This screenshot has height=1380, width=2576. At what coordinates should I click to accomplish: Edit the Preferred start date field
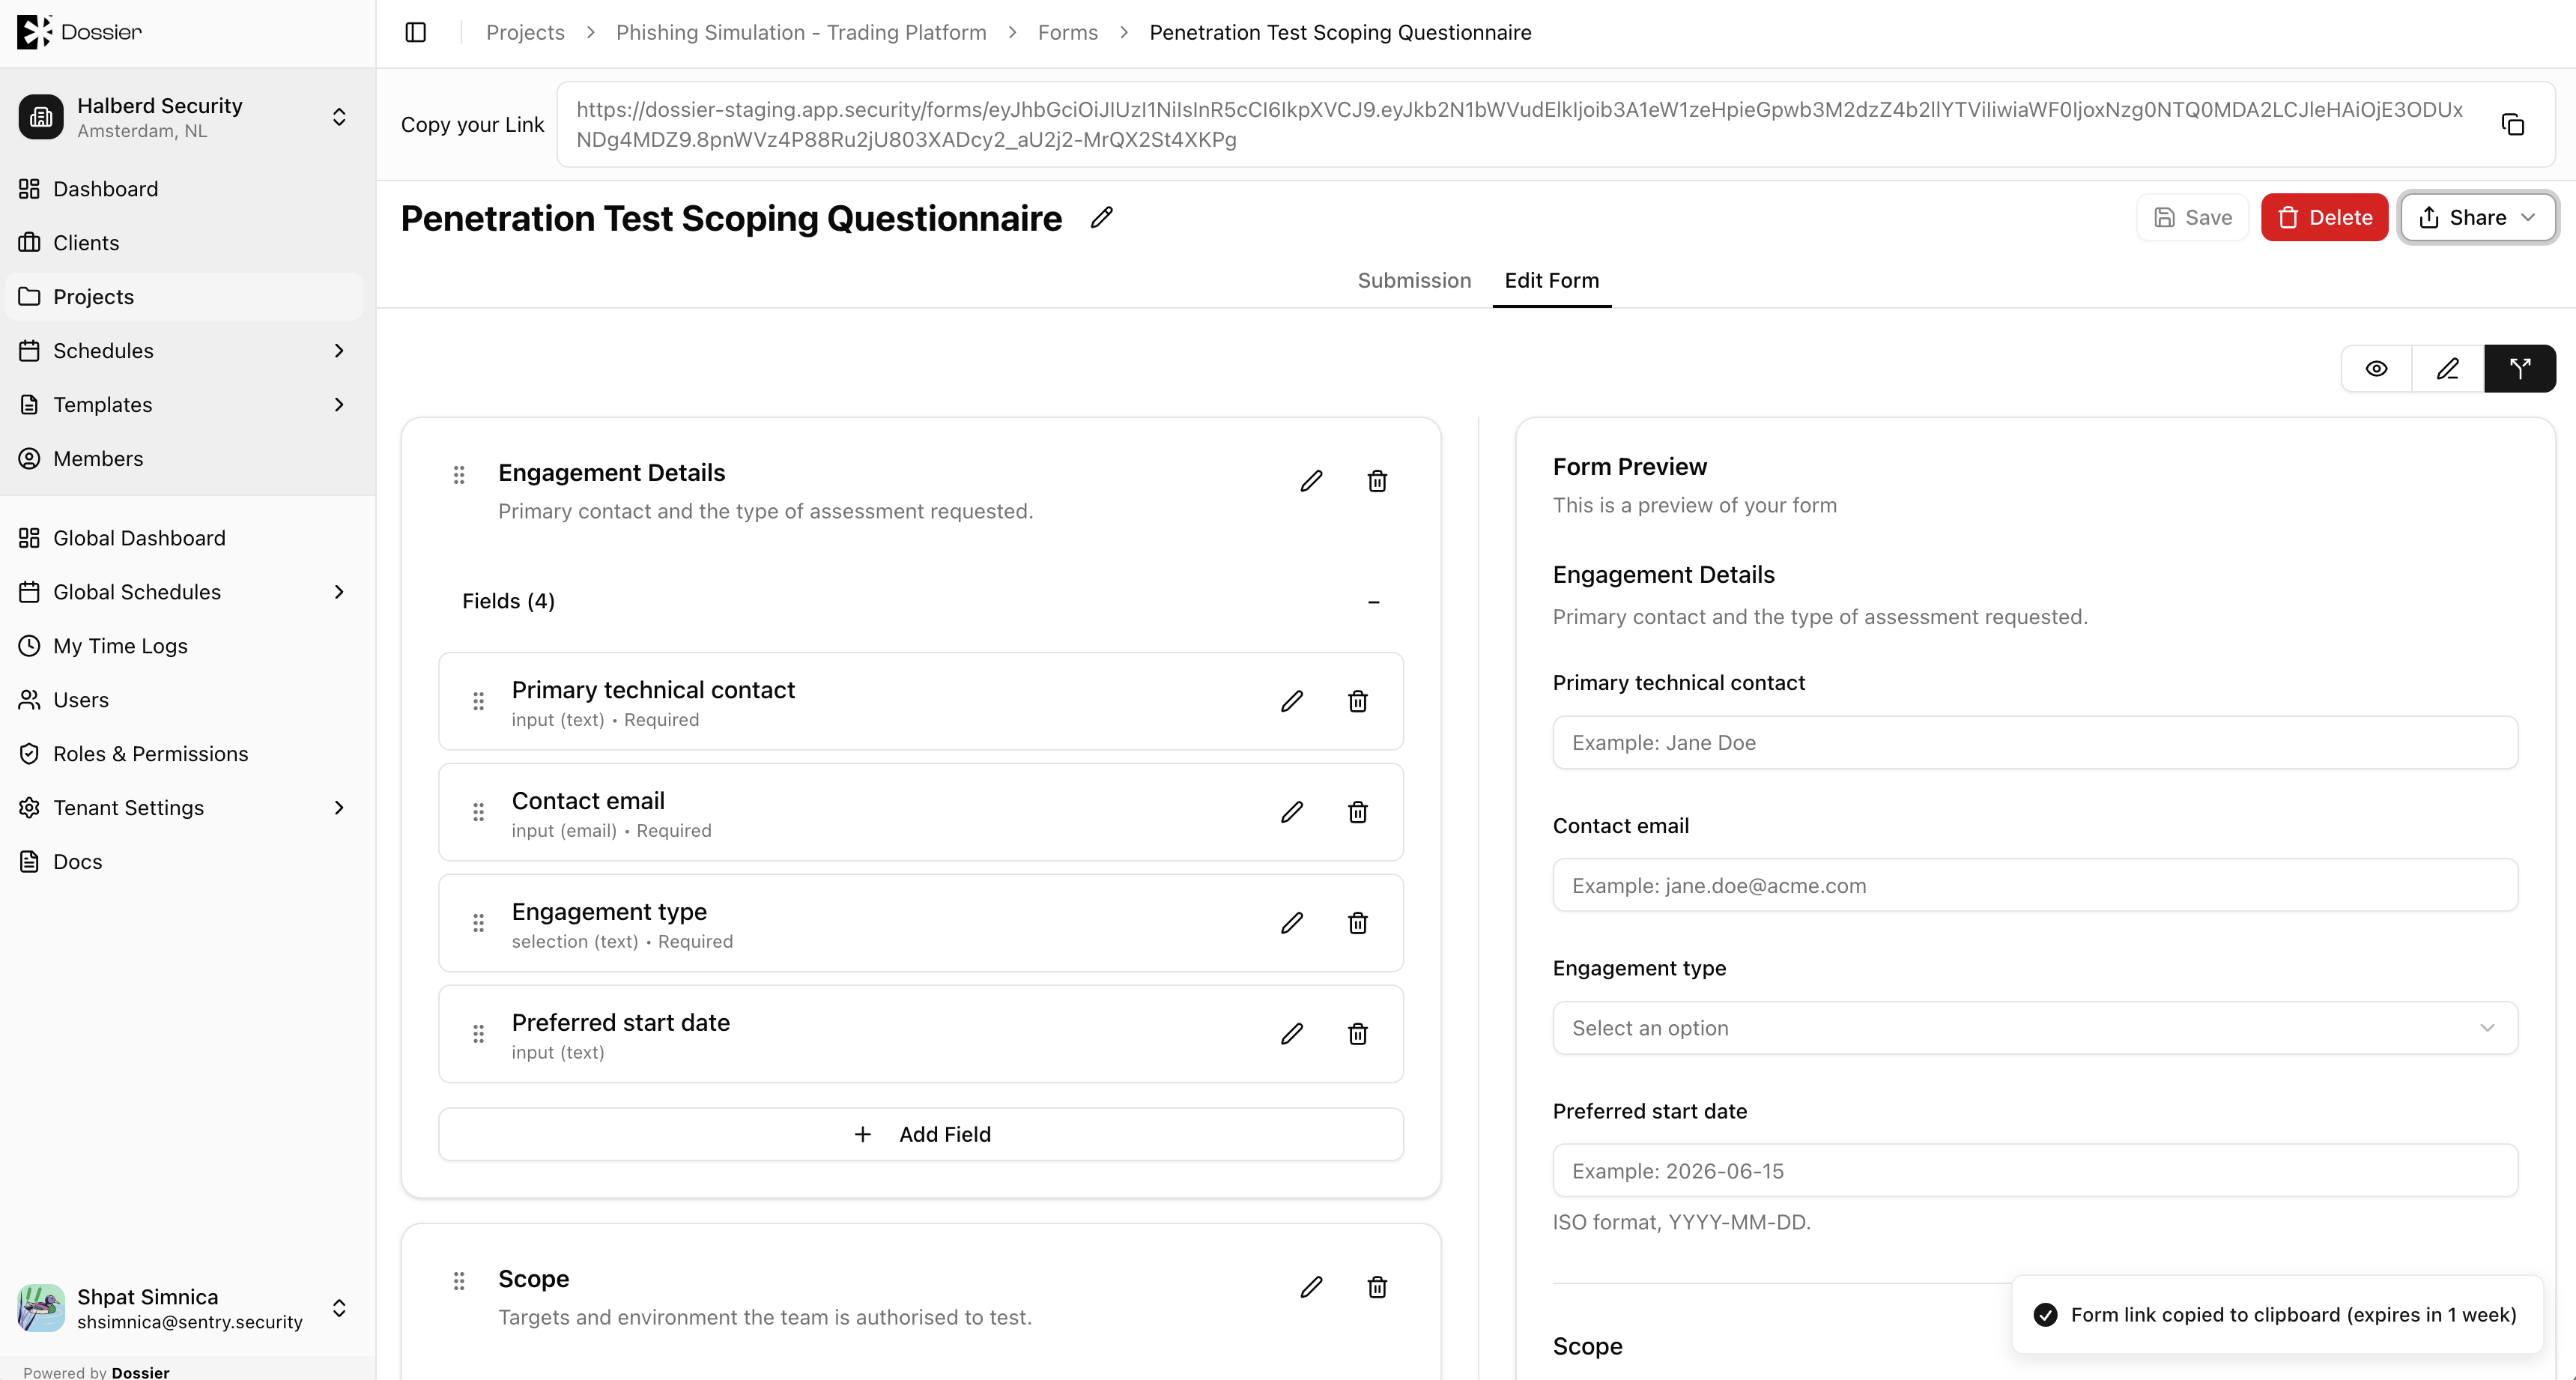(x=1292, y=1034)
